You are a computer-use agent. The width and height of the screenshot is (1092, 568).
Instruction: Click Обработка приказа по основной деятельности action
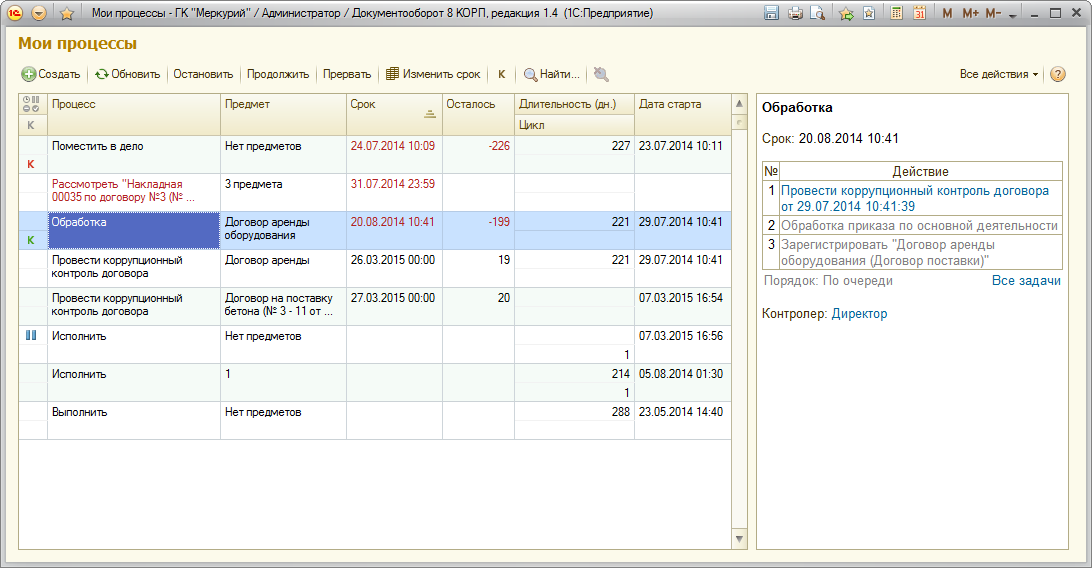[x=919, y=226]
